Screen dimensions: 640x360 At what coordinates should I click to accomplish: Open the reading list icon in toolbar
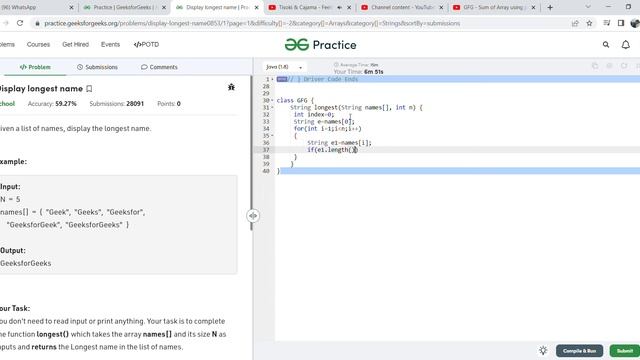point(607,23)
